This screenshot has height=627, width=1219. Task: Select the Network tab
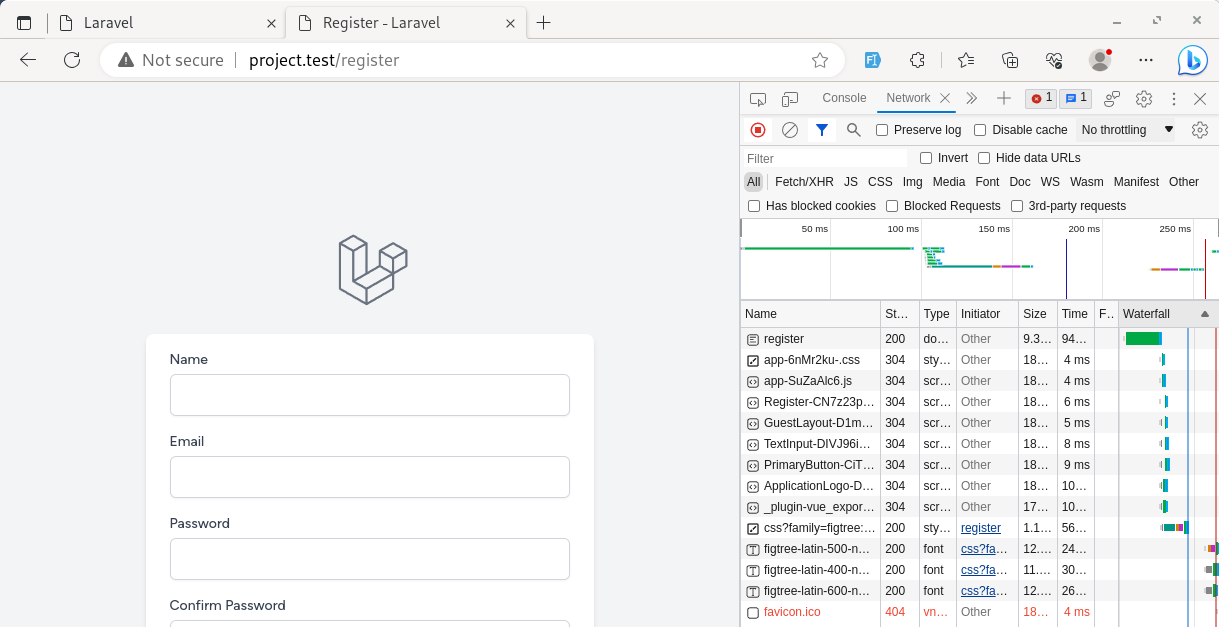tap(908, 98)
